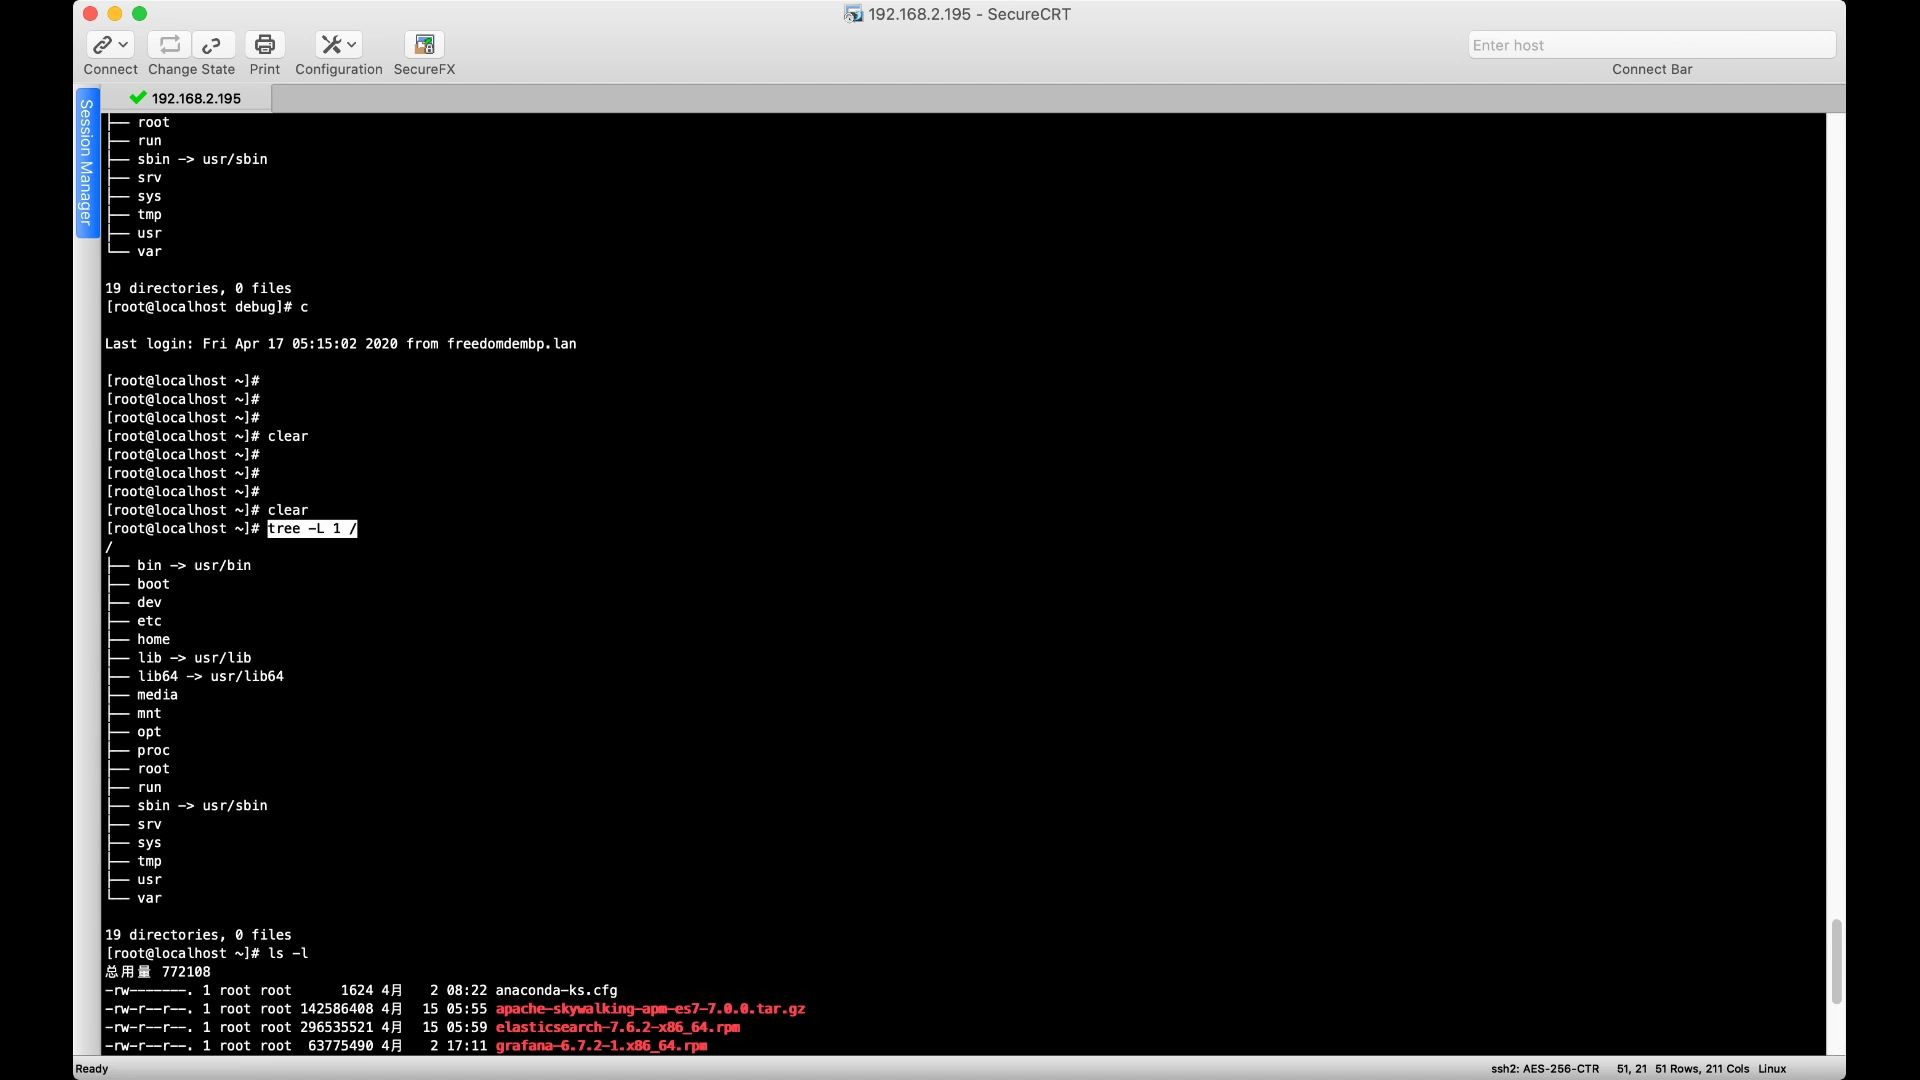The height and width of the screenshot is (1080, 1920).
Task: Click the green zoom window button
Action: pos(140,14)
